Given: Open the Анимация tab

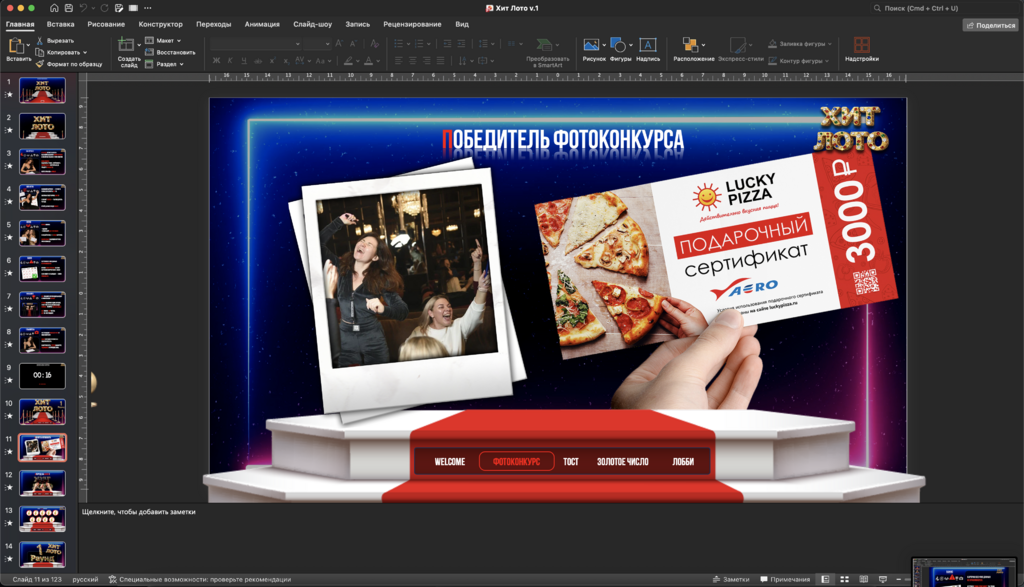Looking at the screenshot, I should (262, 24).
